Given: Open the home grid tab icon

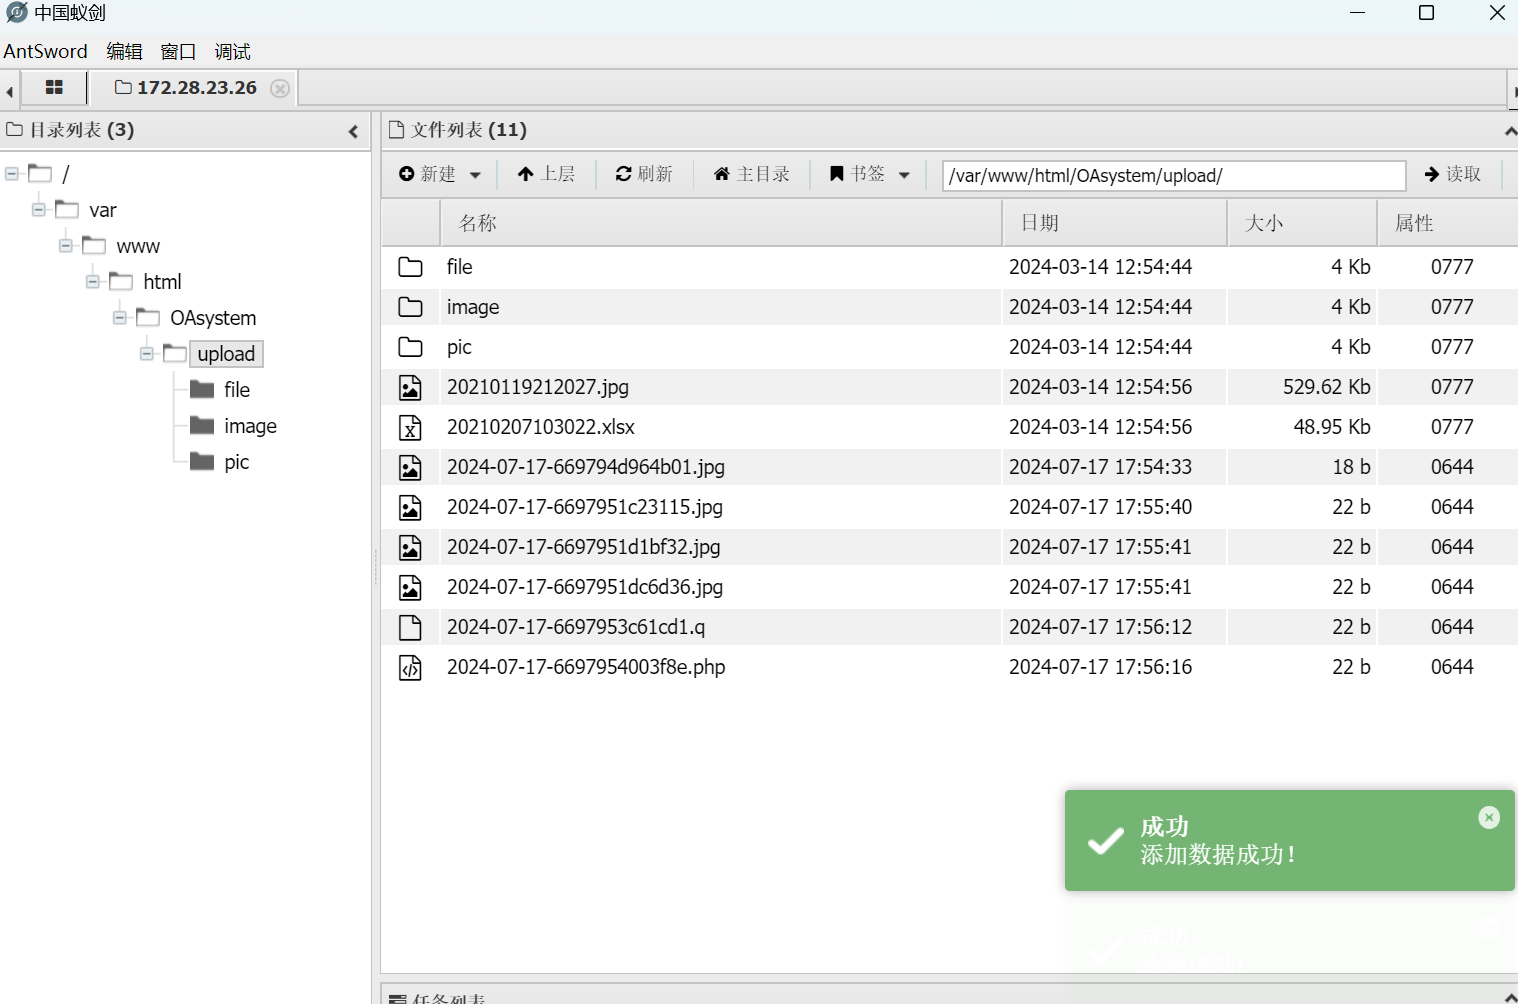Looking at the screenshot, I should point(54,88).
